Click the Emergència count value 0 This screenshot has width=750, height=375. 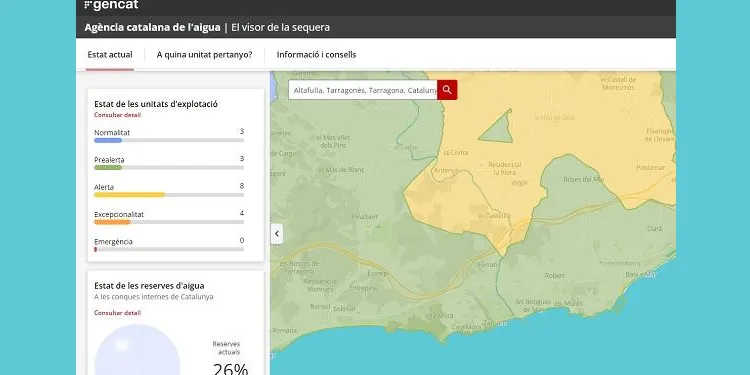(x=242, y=240)
